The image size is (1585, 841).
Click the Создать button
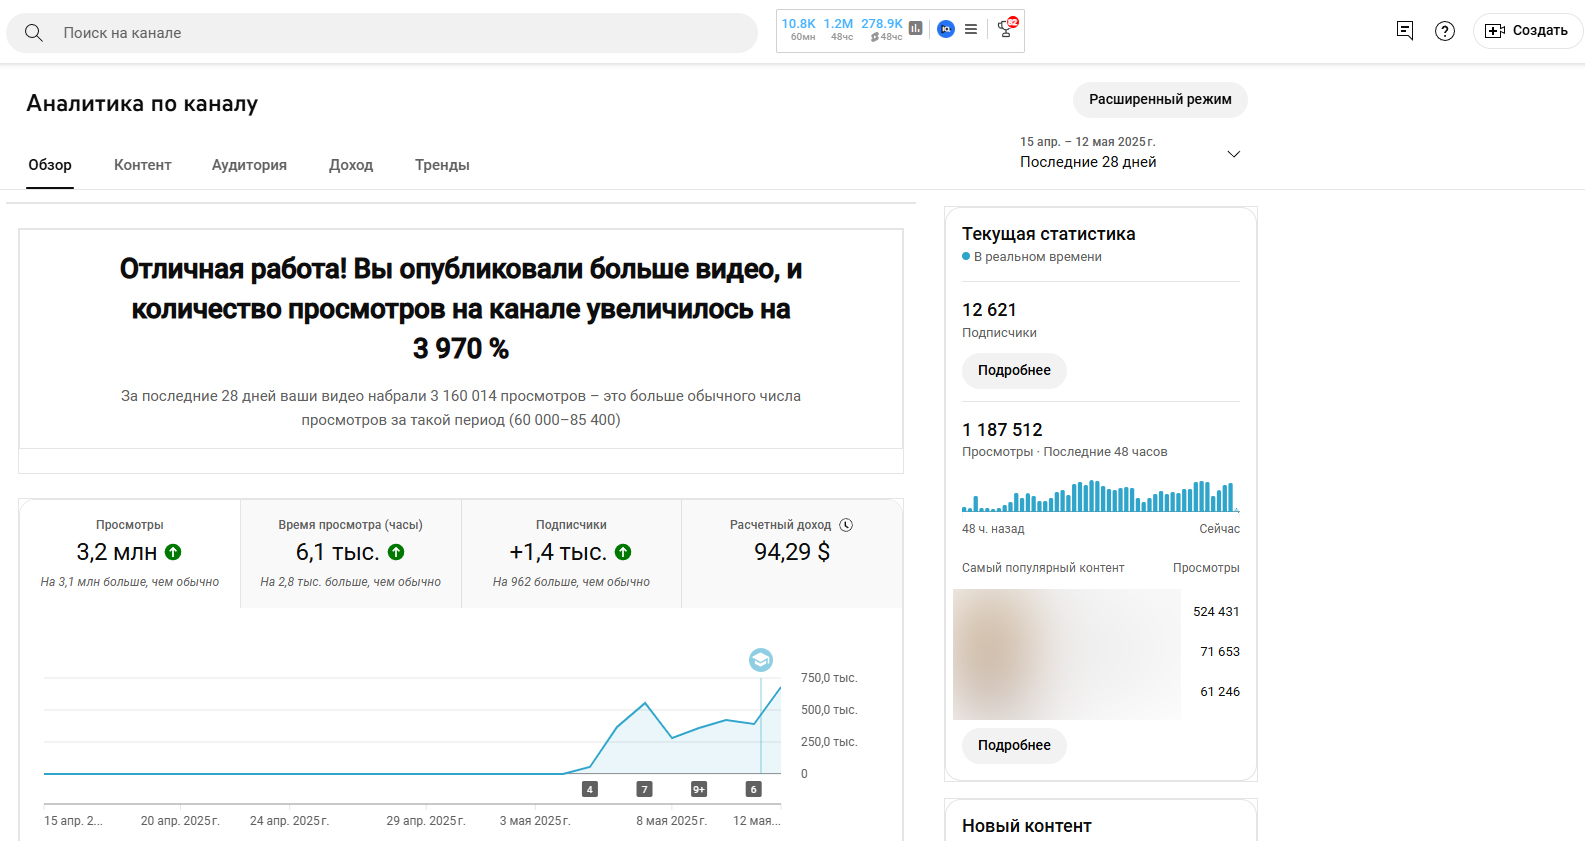[1527, 31]
